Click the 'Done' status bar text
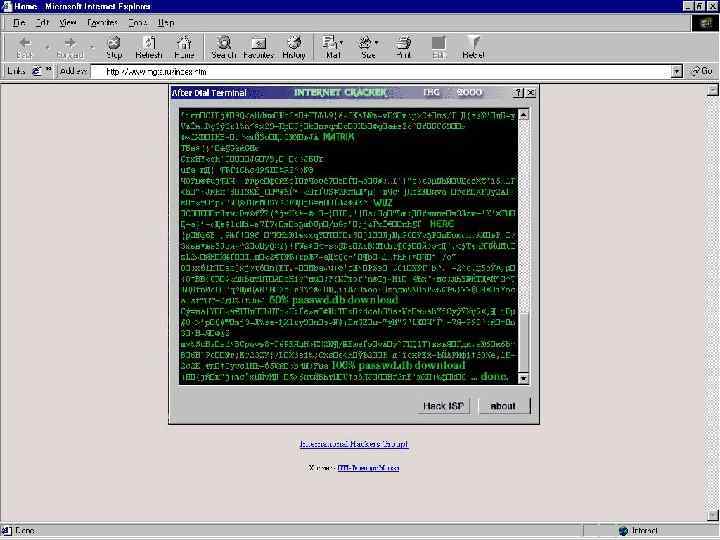The height and width of the screenshot is (540, 720). (x=25, y=531)
